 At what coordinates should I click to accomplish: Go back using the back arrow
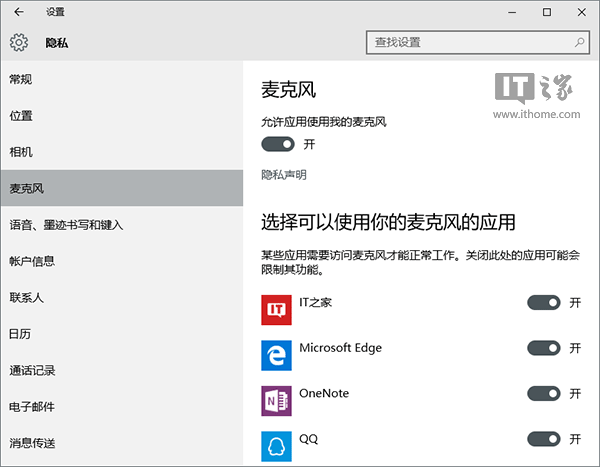(19, 12)
